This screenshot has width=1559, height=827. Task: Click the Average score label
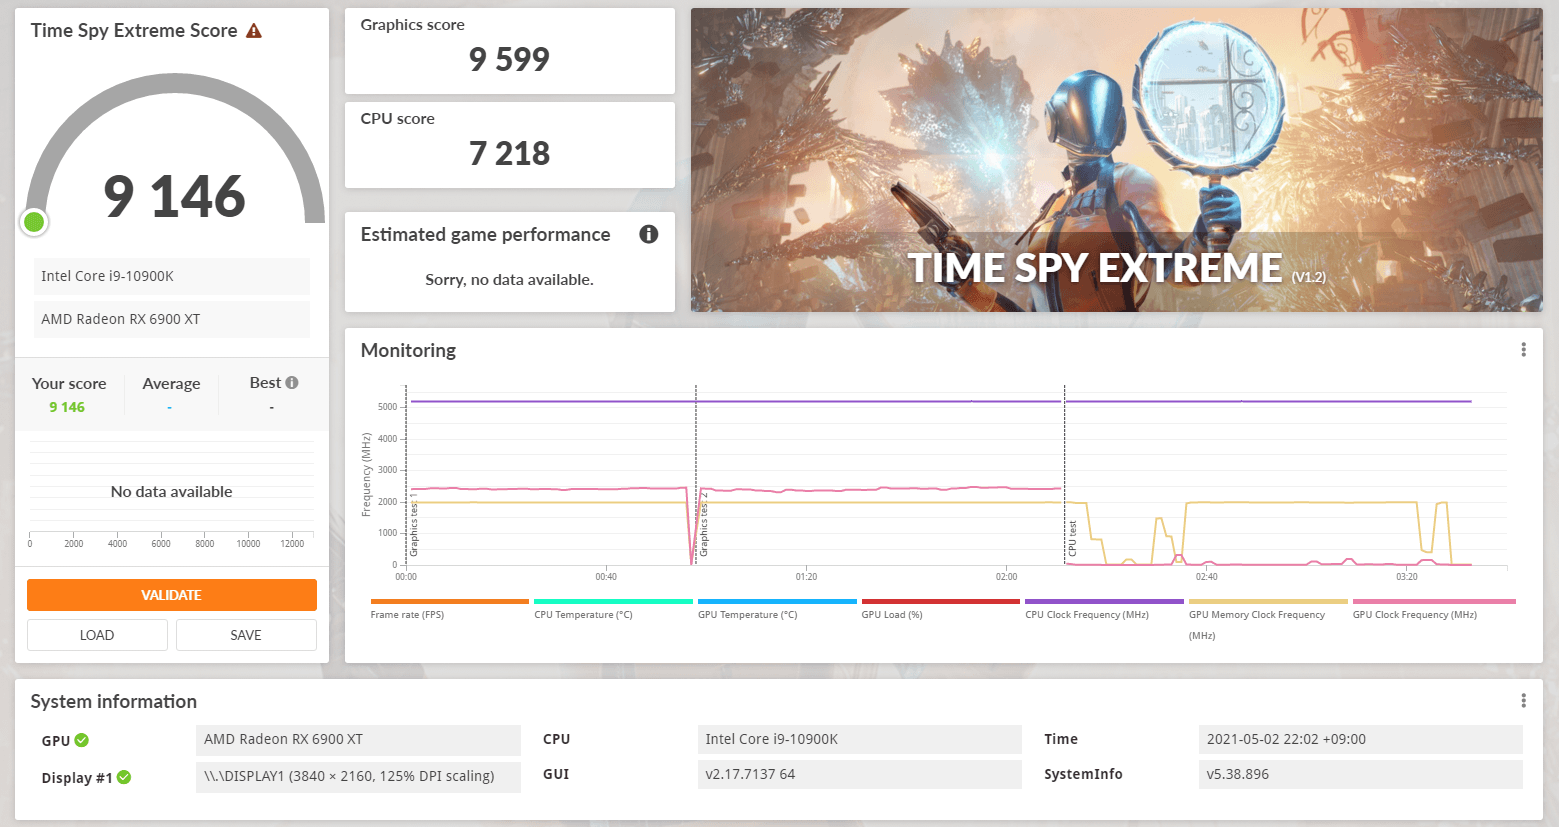pos(171,383)
